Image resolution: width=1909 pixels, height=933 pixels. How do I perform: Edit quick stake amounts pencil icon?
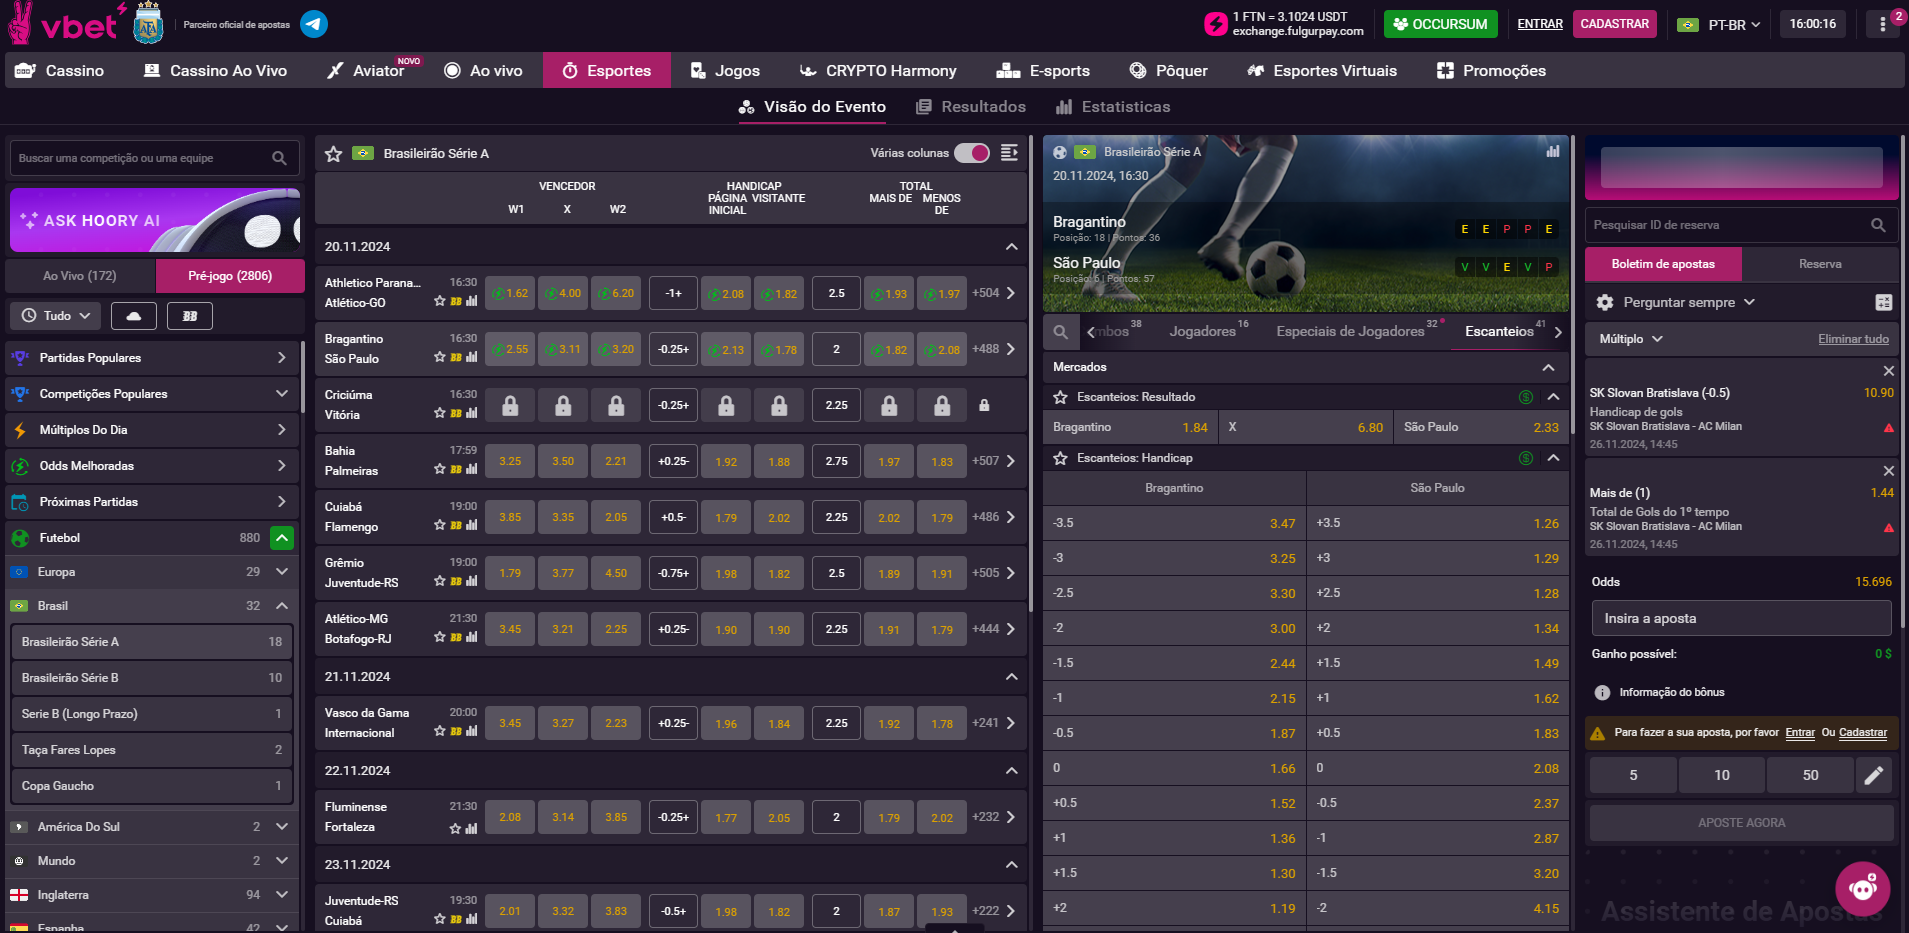(1874, 775)
